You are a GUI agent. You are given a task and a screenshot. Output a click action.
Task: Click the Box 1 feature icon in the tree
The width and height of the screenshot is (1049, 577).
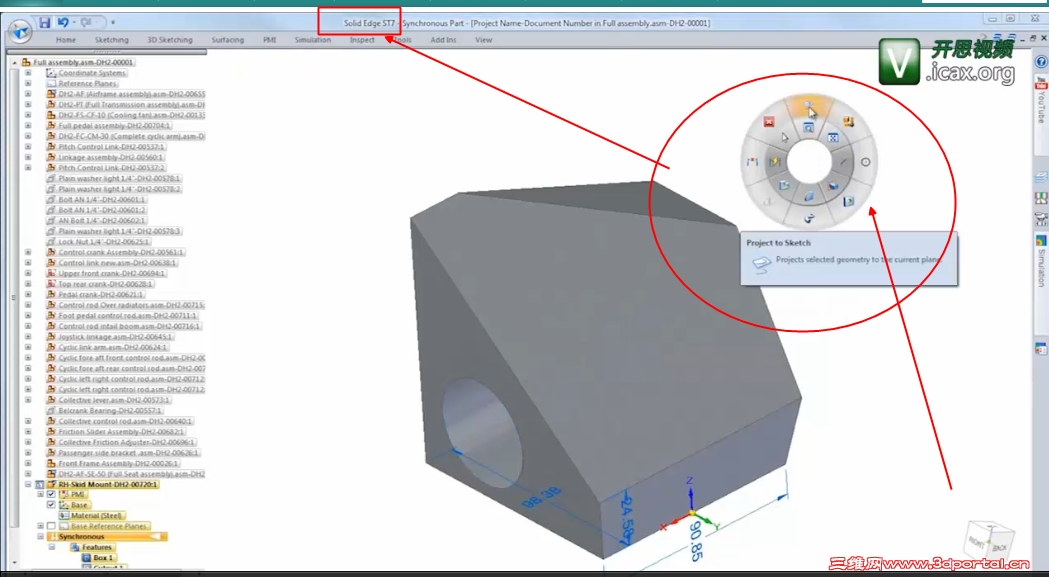click(x=86, y=558)
